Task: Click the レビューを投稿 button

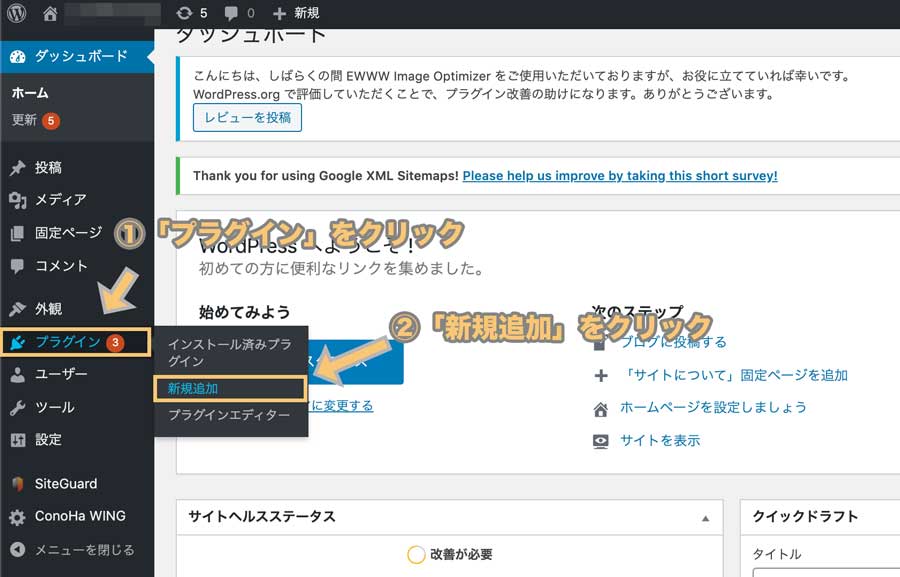Action: point(247,118)
